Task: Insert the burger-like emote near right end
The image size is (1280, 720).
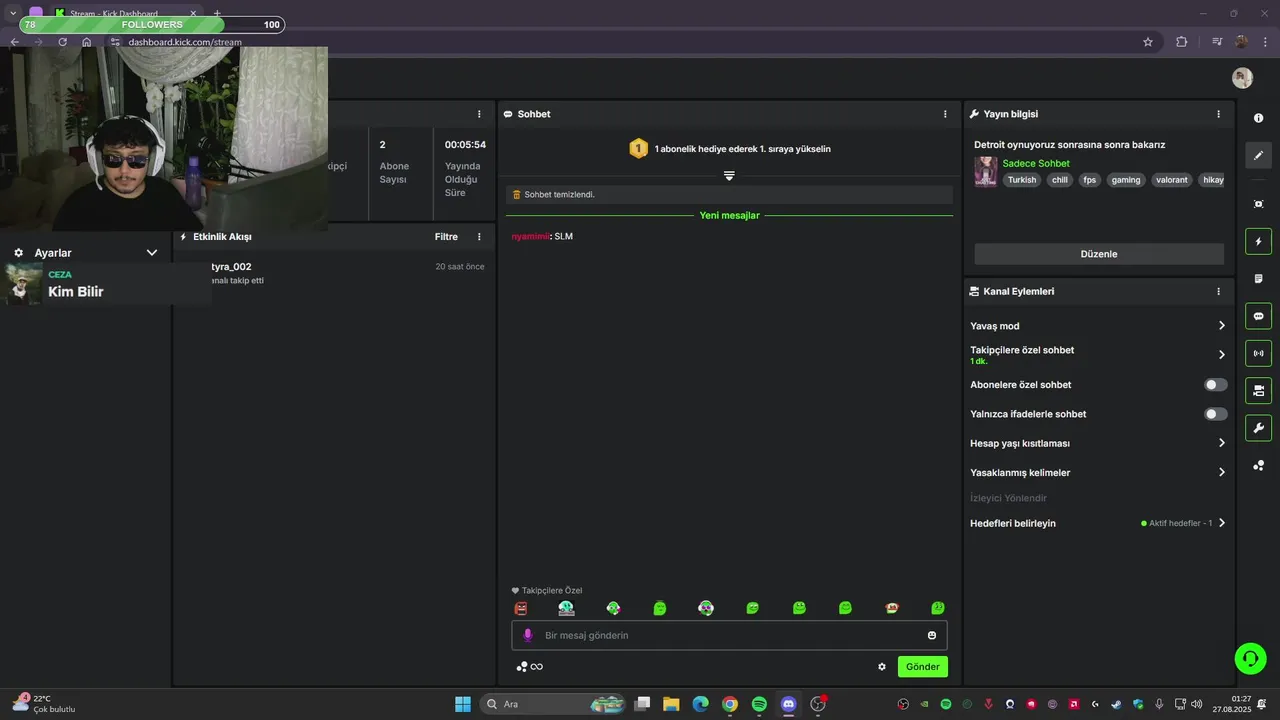Action: click(892, 608)
